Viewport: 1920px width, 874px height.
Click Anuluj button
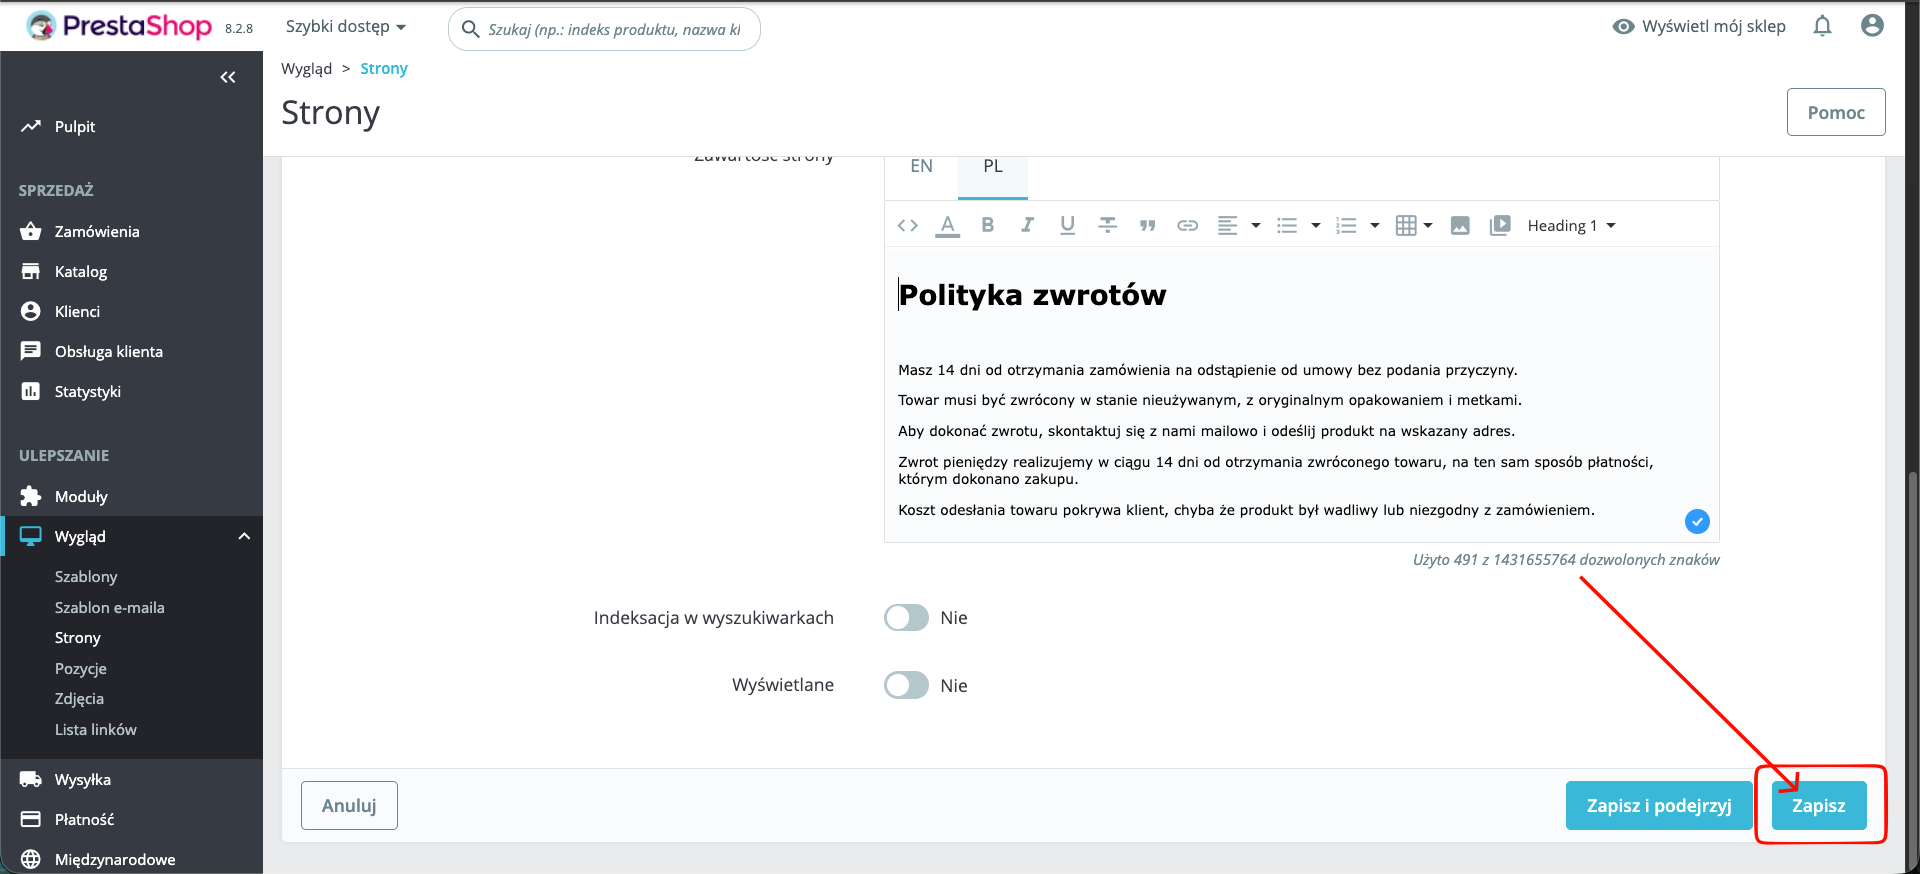(349, 806)
